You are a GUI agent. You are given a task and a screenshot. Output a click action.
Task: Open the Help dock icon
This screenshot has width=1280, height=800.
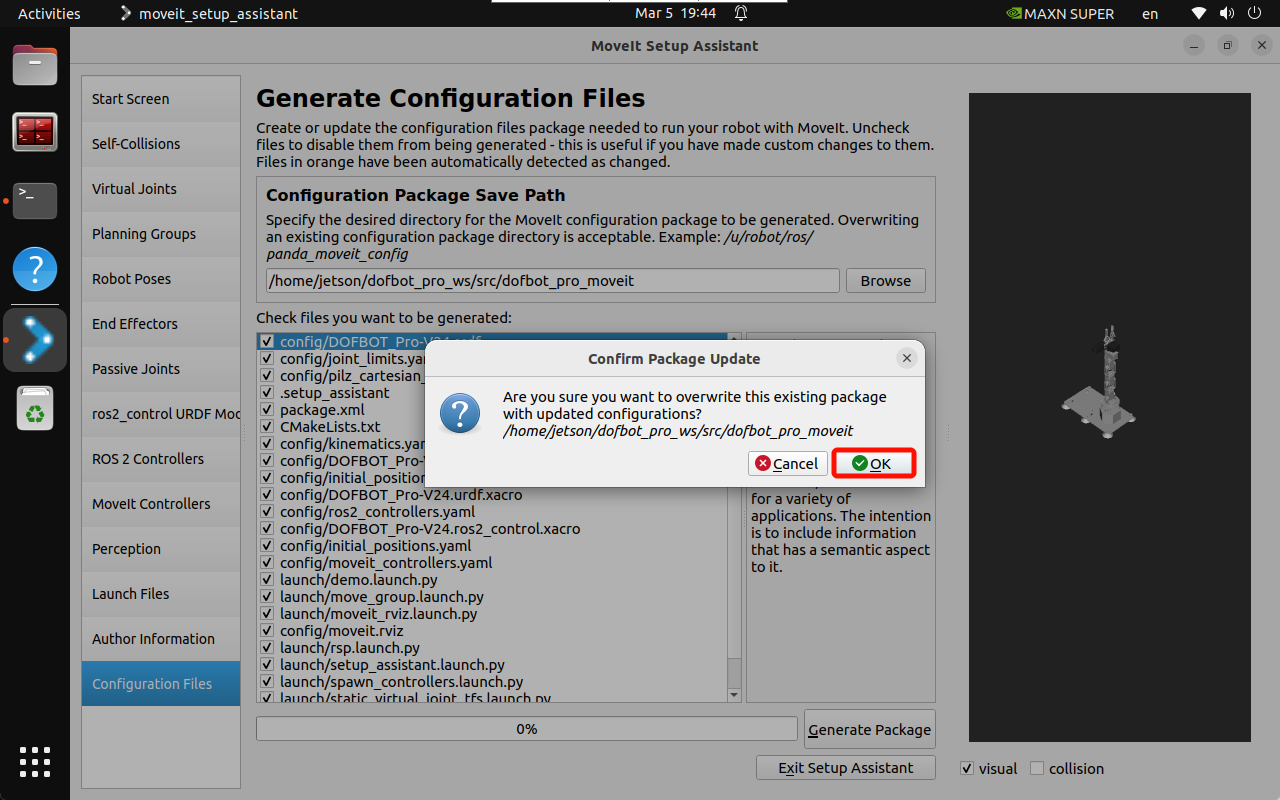coord(35,269)
